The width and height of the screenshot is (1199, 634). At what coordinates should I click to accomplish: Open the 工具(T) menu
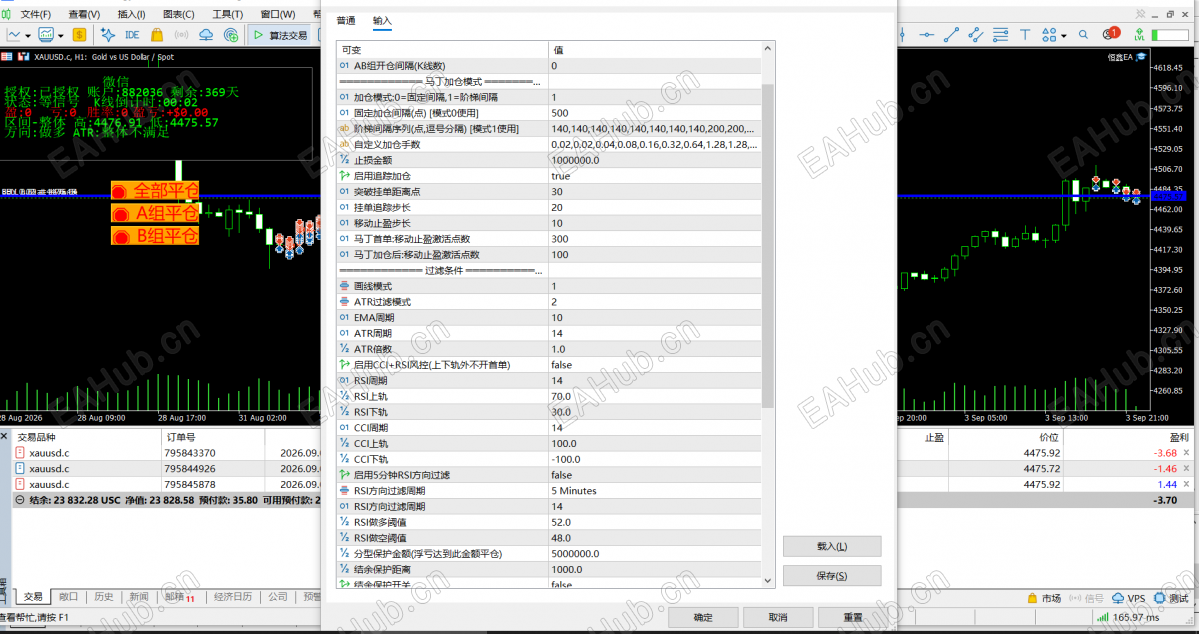[227, 15]
